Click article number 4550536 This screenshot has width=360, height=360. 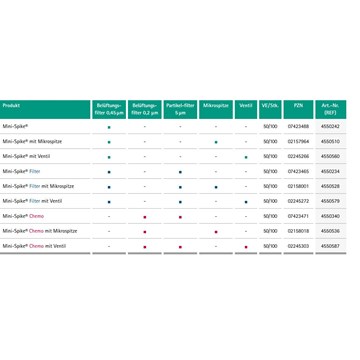click(330, 231)
